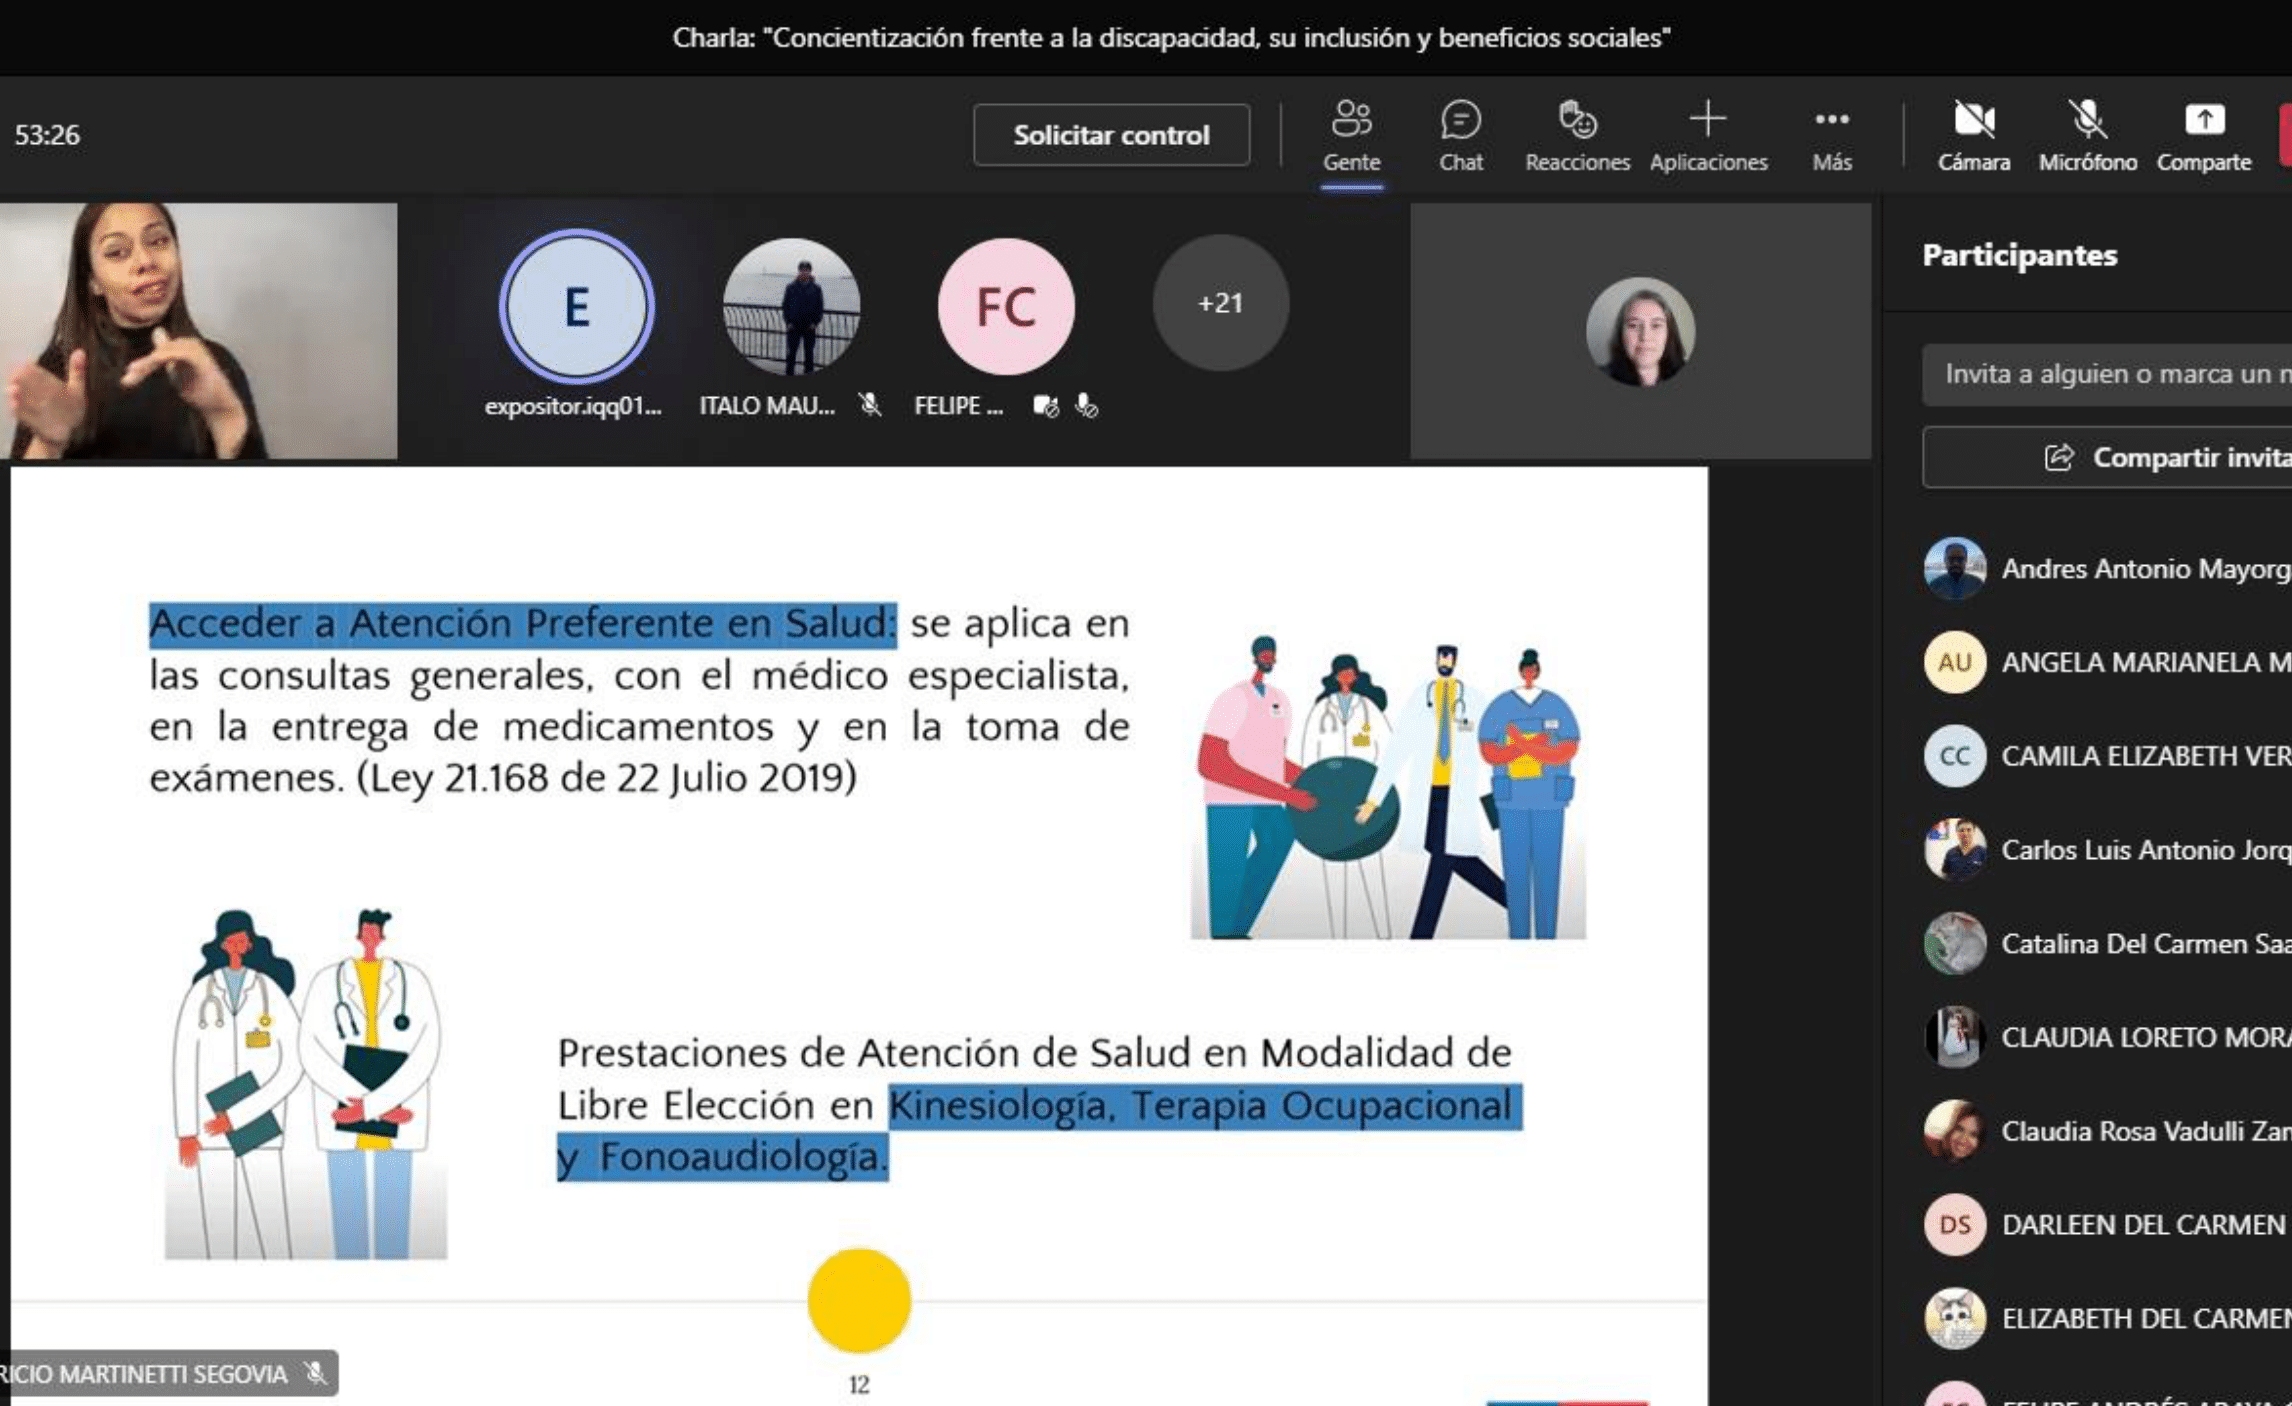Screen dimensions: 2292x1406
Task: Toggle the Micrófono mute state
Action: click(2087, 136)
